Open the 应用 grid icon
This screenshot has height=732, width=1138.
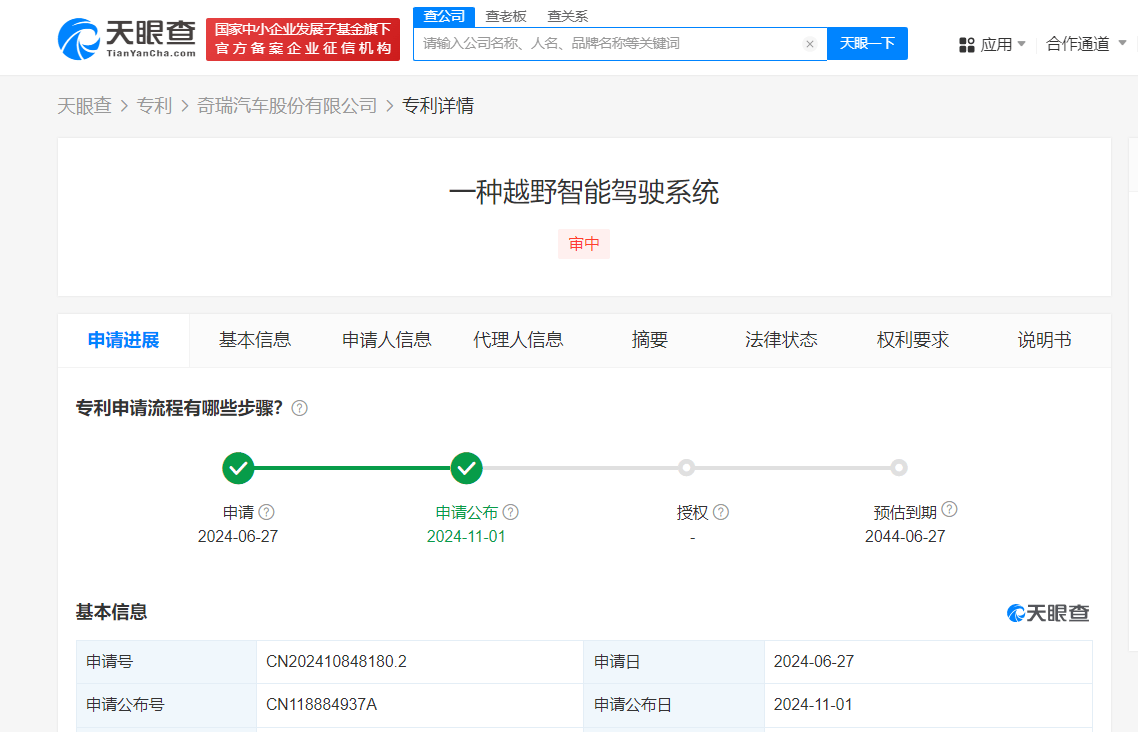click(967, 45)
